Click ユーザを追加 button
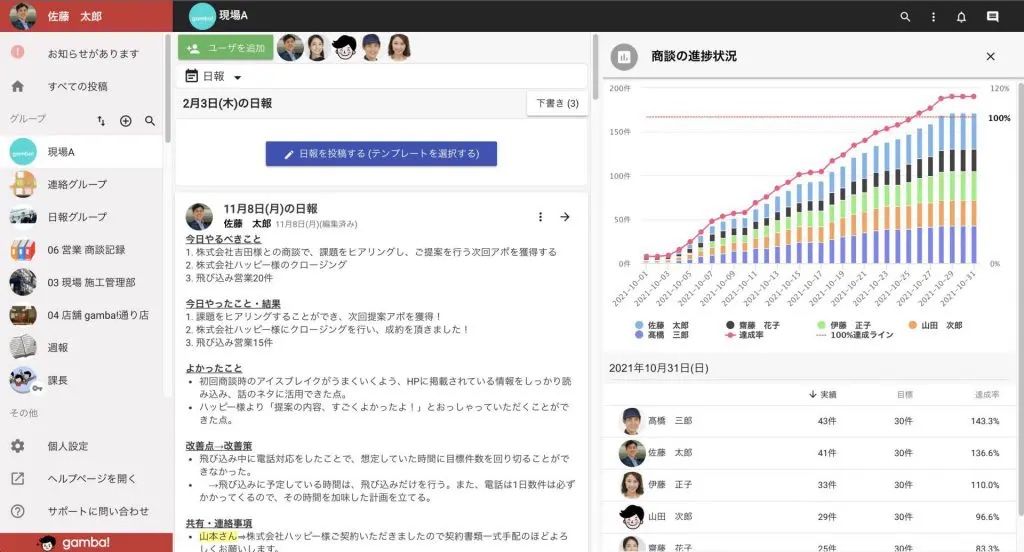Viewport: 1024px width, 552px height. (226, 48)
